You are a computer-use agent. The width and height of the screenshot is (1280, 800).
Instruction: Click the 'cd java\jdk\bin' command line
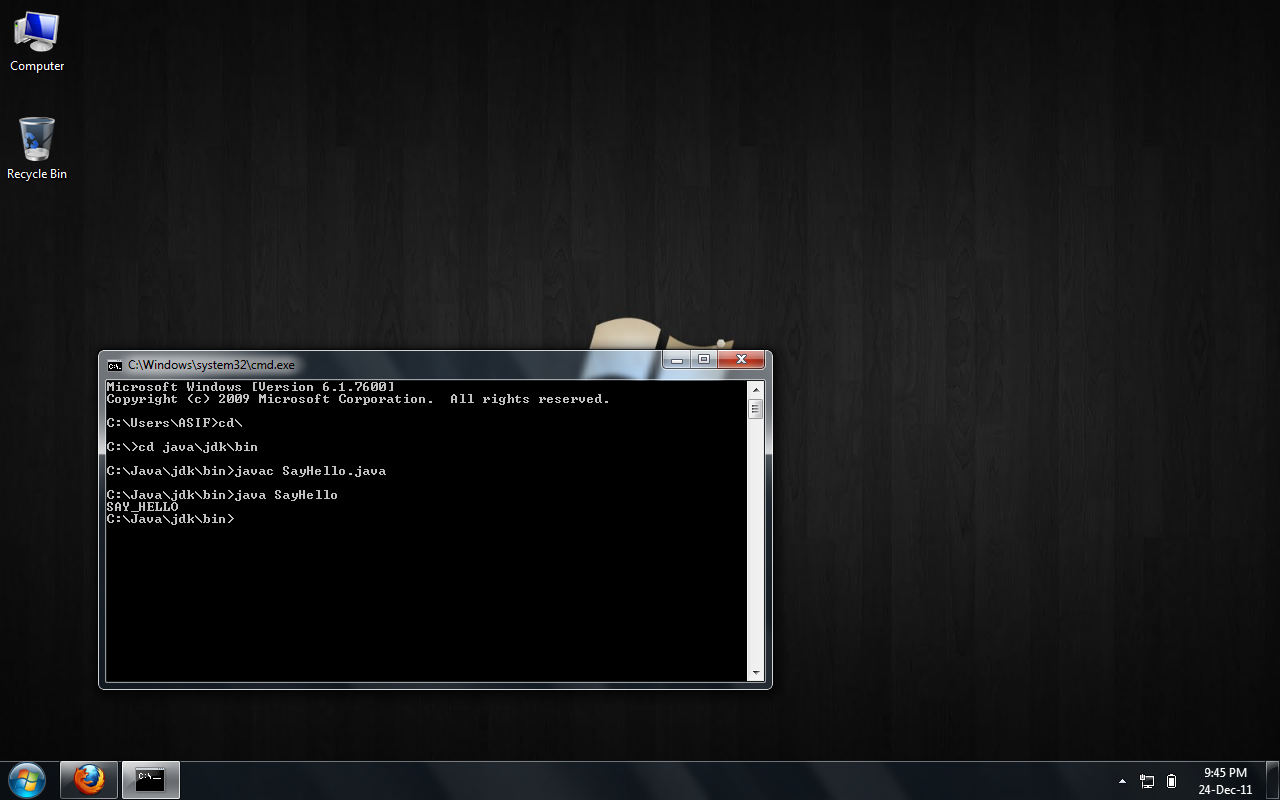tap(182, 447)
